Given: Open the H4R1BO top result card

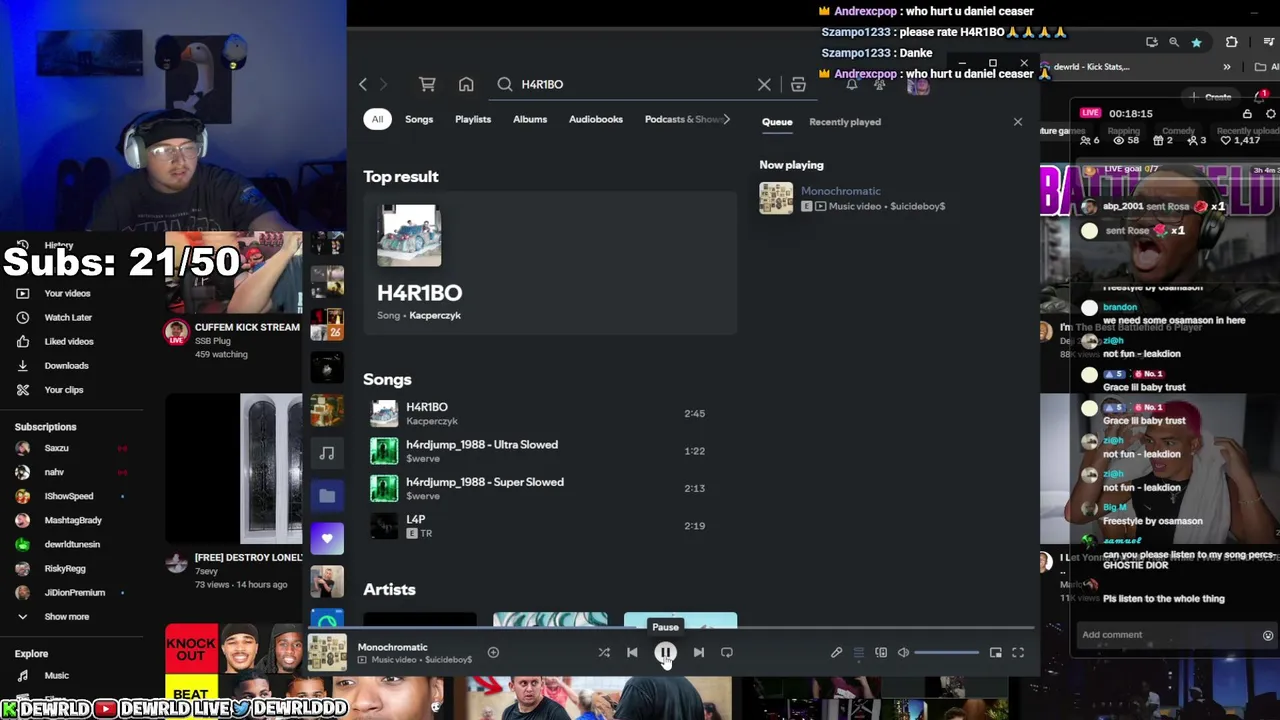Looking at the screenshot, I should coord(550,264).
